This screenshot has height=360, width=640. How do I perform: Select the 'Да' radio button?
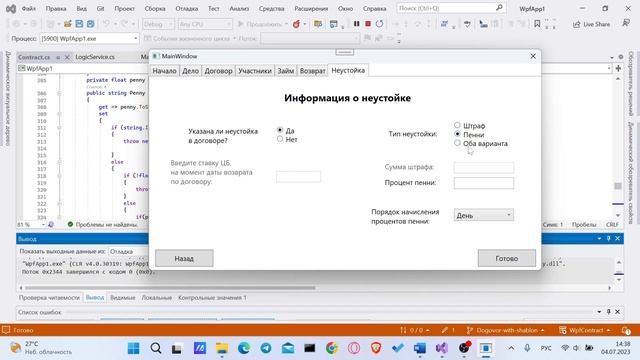pos(280,130)
